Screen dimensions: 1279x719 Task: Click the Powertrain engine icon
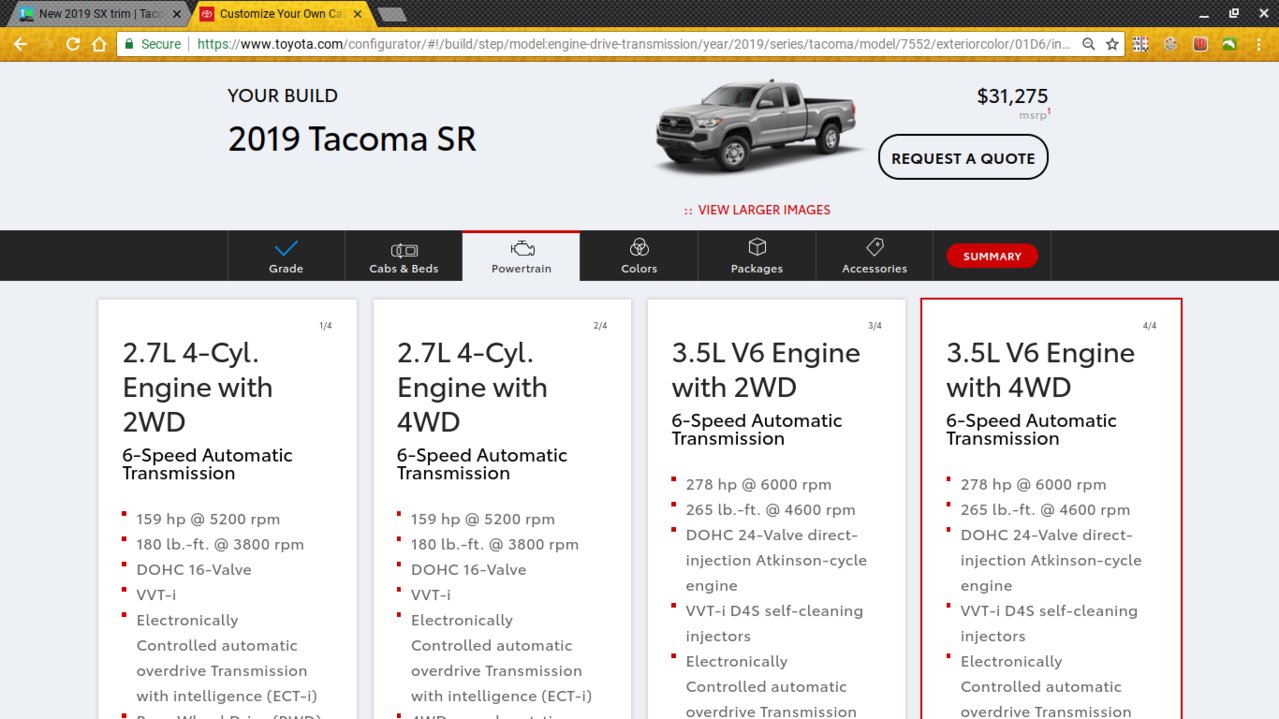pyautogui.click(x=521, y=248)
